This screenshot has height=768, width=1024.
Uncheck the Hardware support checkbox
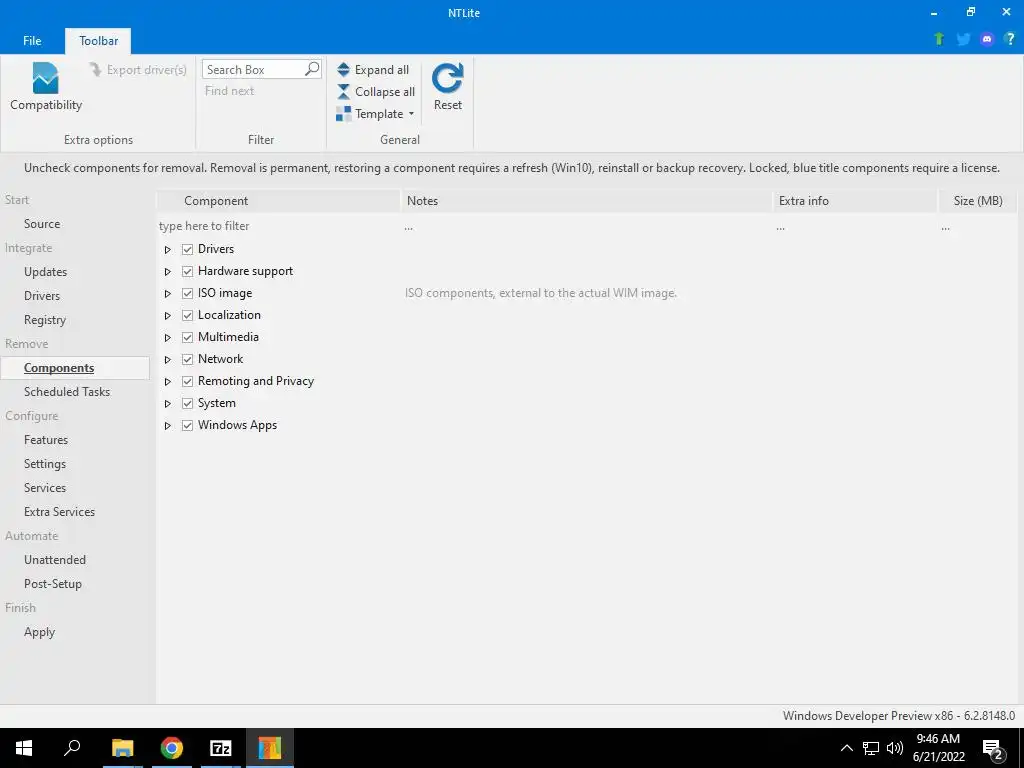[187, 271]
